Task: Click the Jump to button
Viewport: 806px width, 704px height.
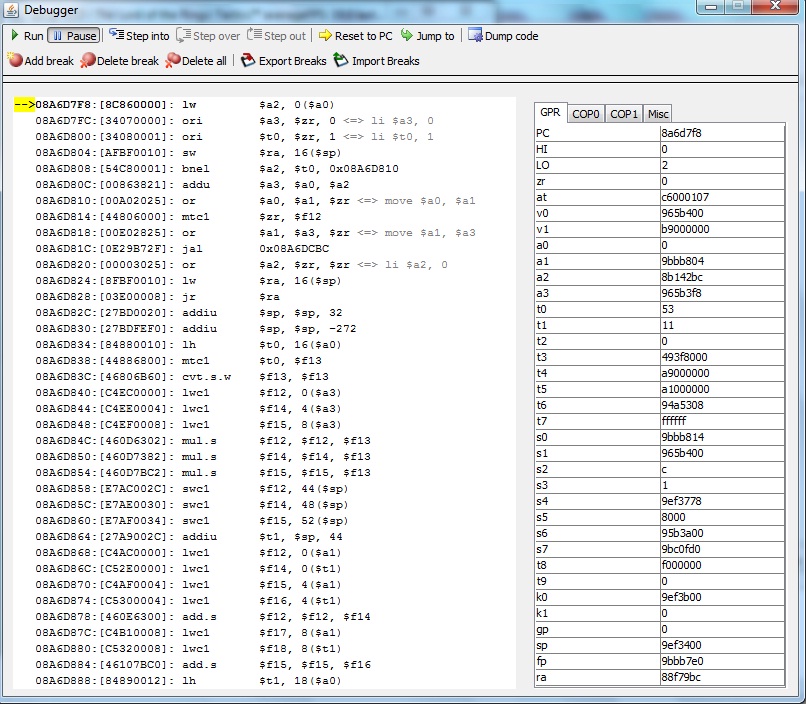Action: (x=427, y=36)
